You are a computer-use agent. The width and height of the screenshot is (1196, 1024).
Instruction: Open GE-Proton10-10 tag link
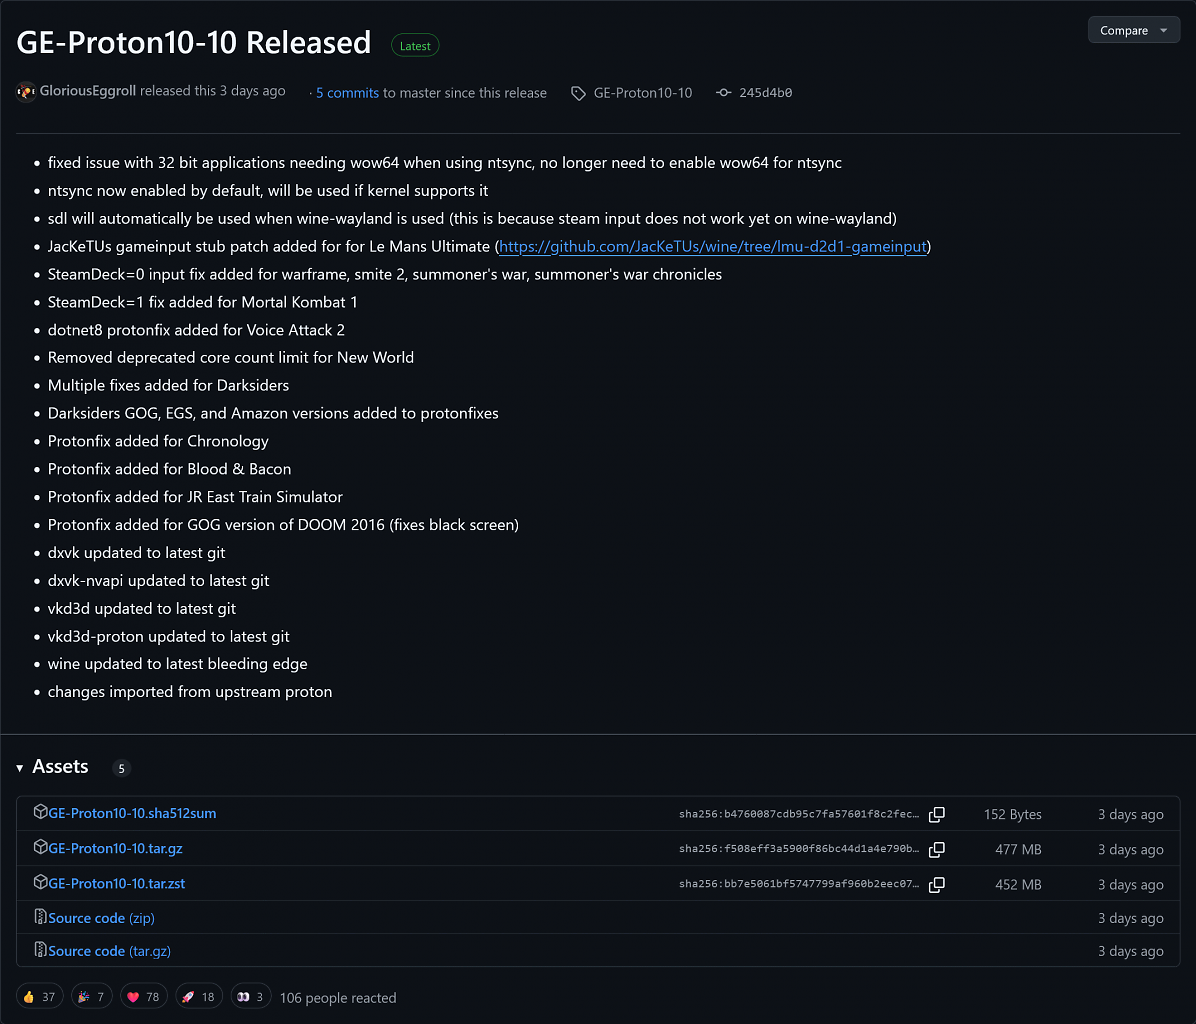[x=643, y=92]
